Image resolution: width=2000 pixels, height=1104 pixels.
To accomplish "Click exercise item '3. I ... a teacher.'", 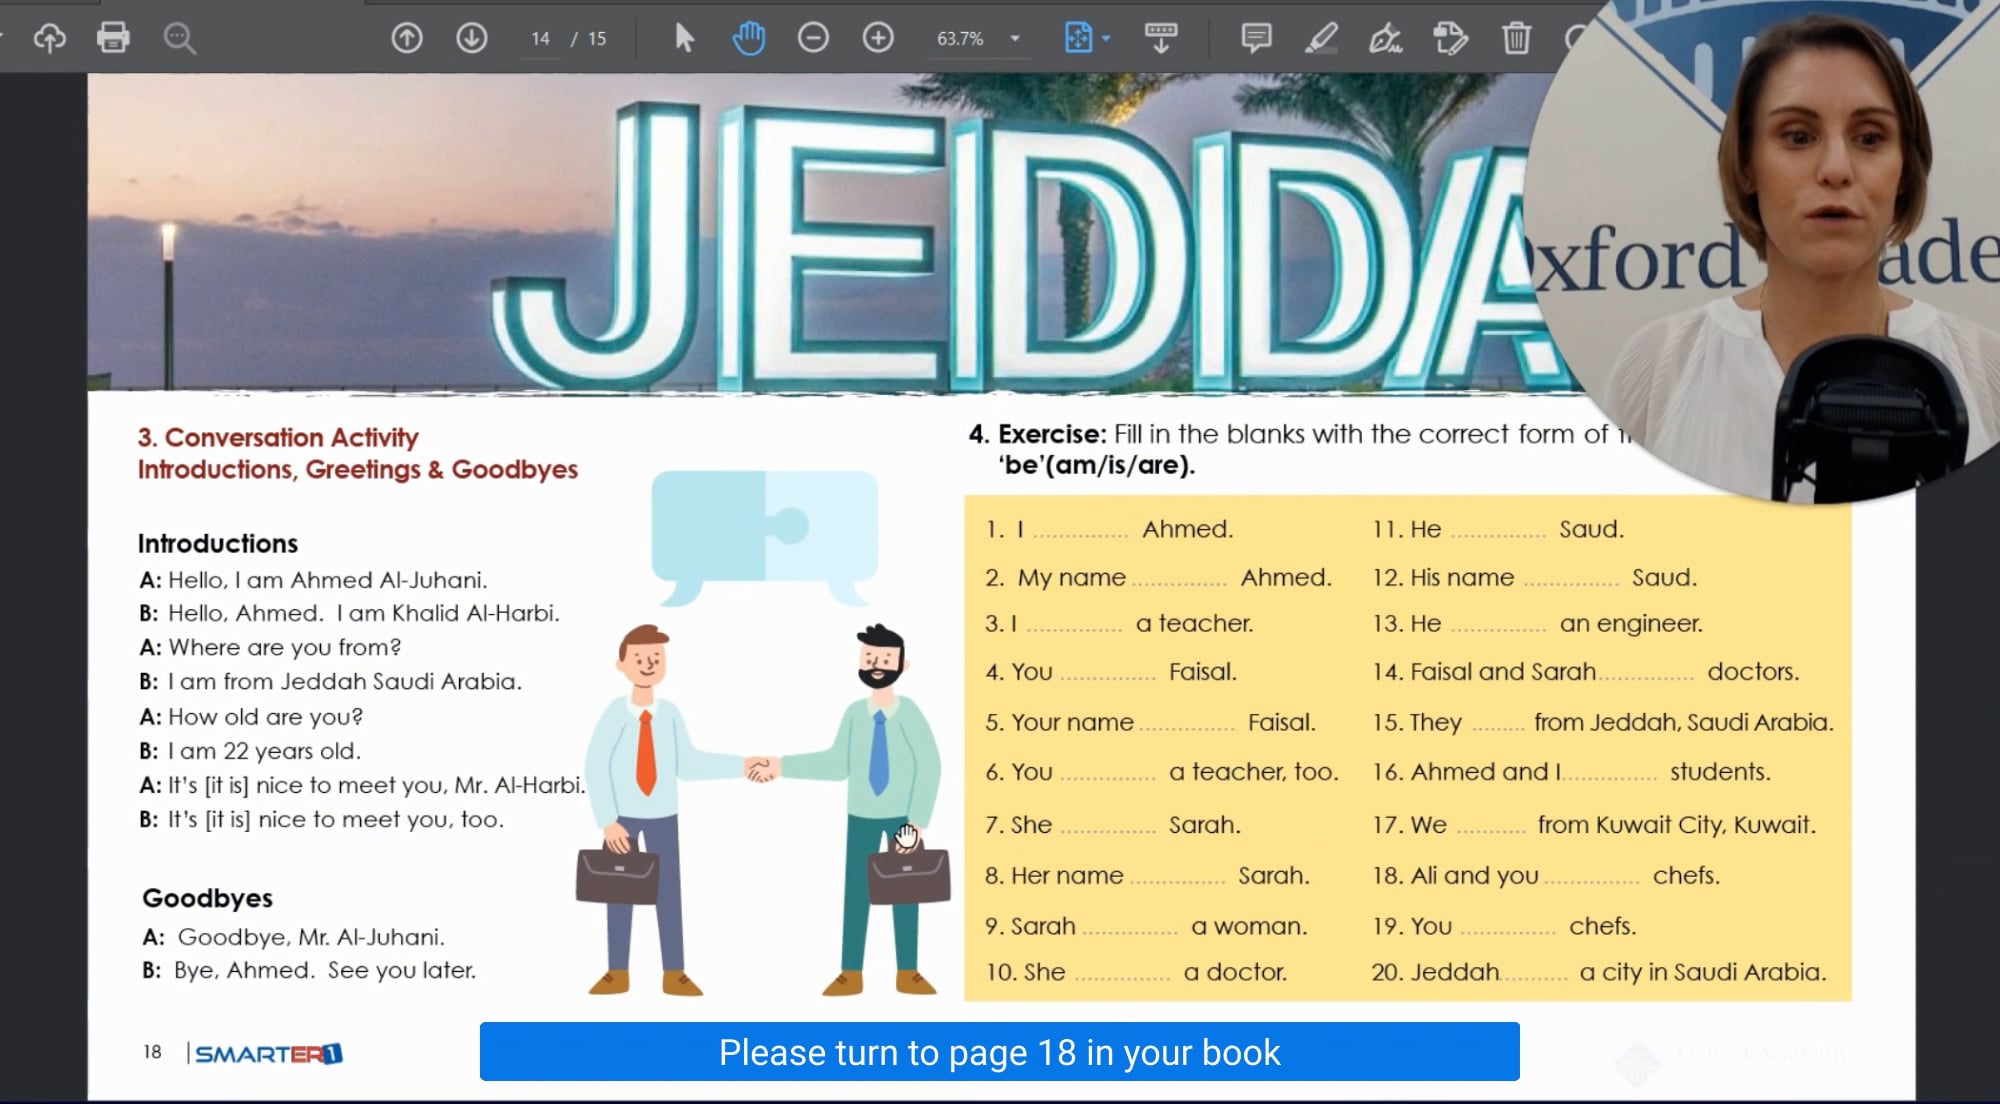I will tap(1119, 623).
